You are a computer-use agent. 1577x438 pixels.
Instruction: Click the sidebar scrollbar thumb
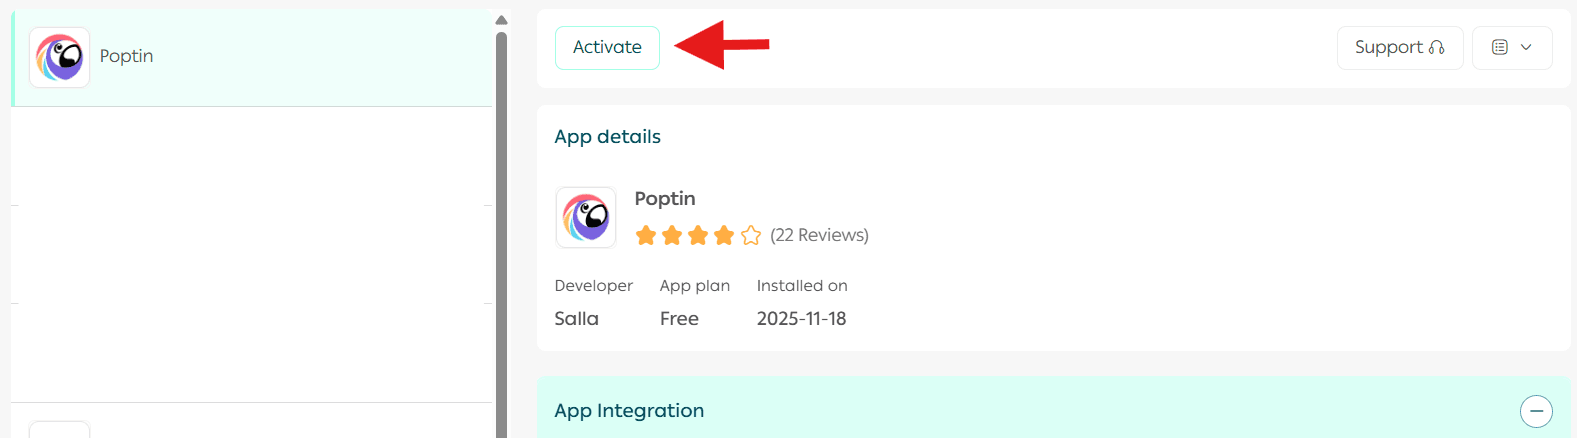[502, 230]
